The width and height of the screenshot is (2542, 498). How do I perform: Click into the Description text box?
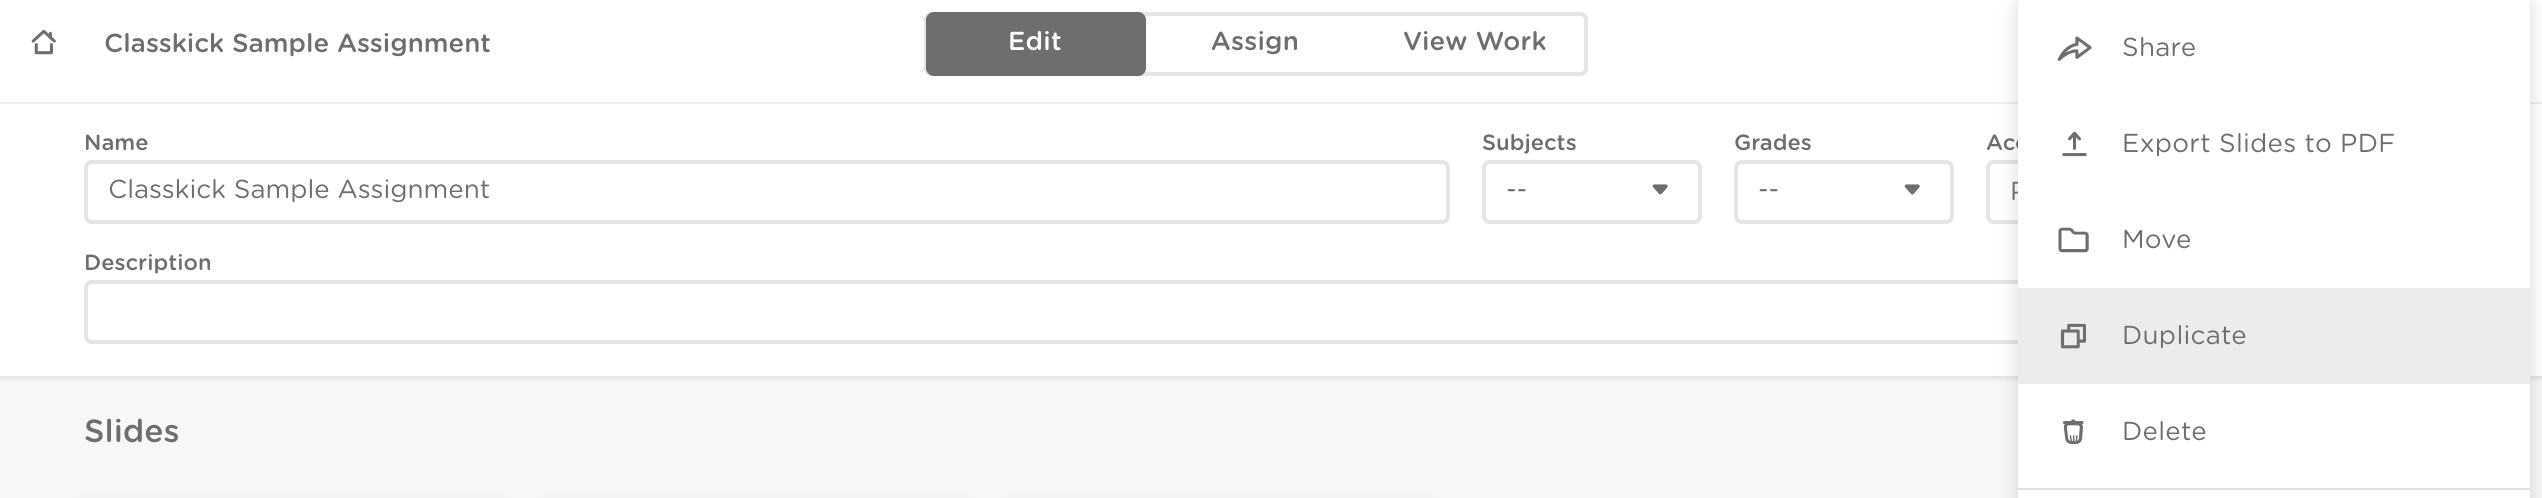pyautogui.click(x=1050, y=312)
